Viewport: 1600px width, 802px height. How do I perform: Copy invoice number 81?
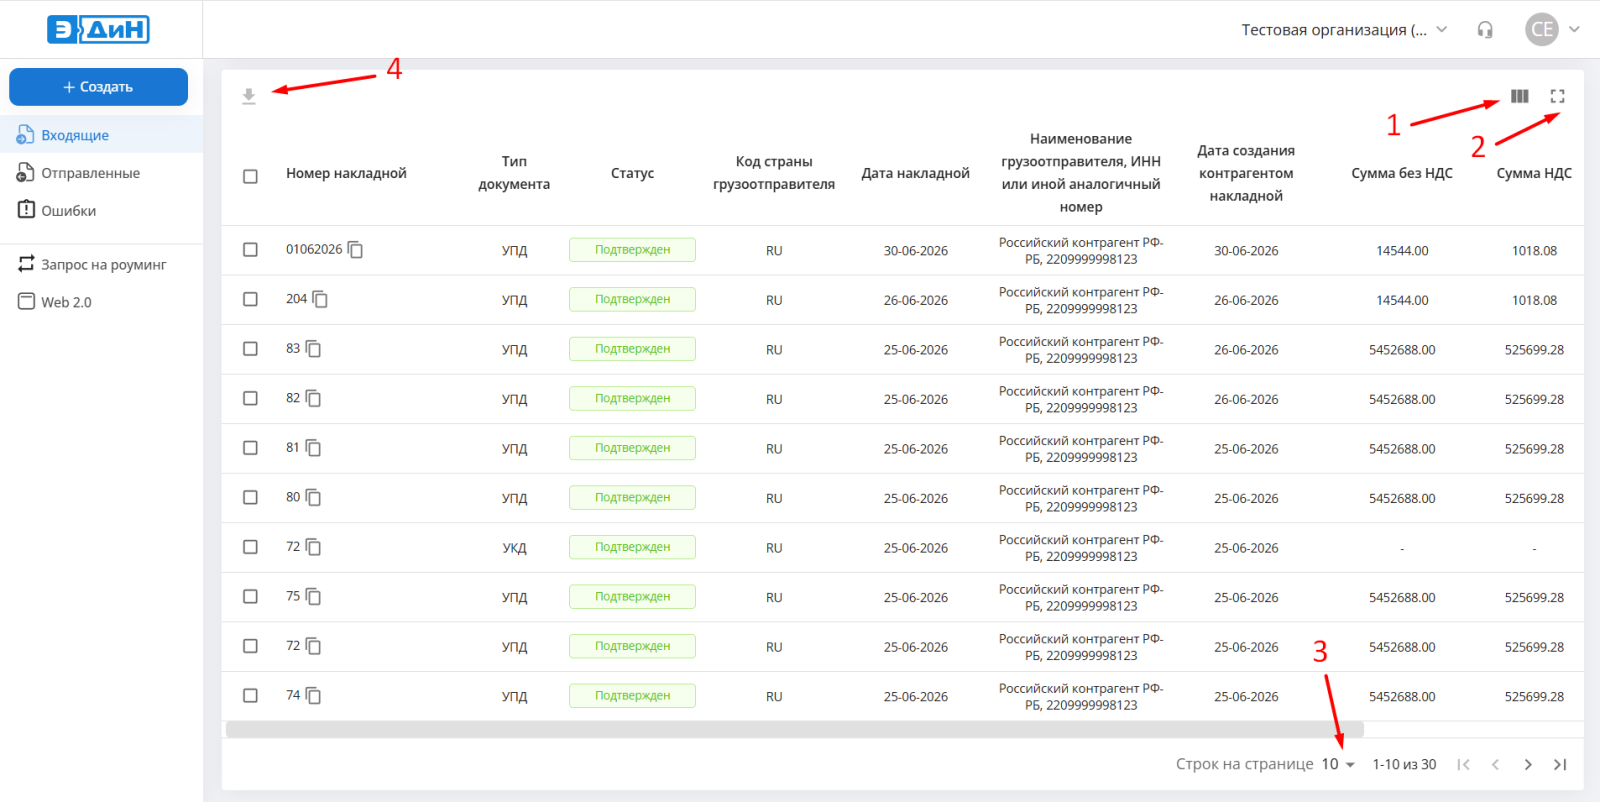313,448
